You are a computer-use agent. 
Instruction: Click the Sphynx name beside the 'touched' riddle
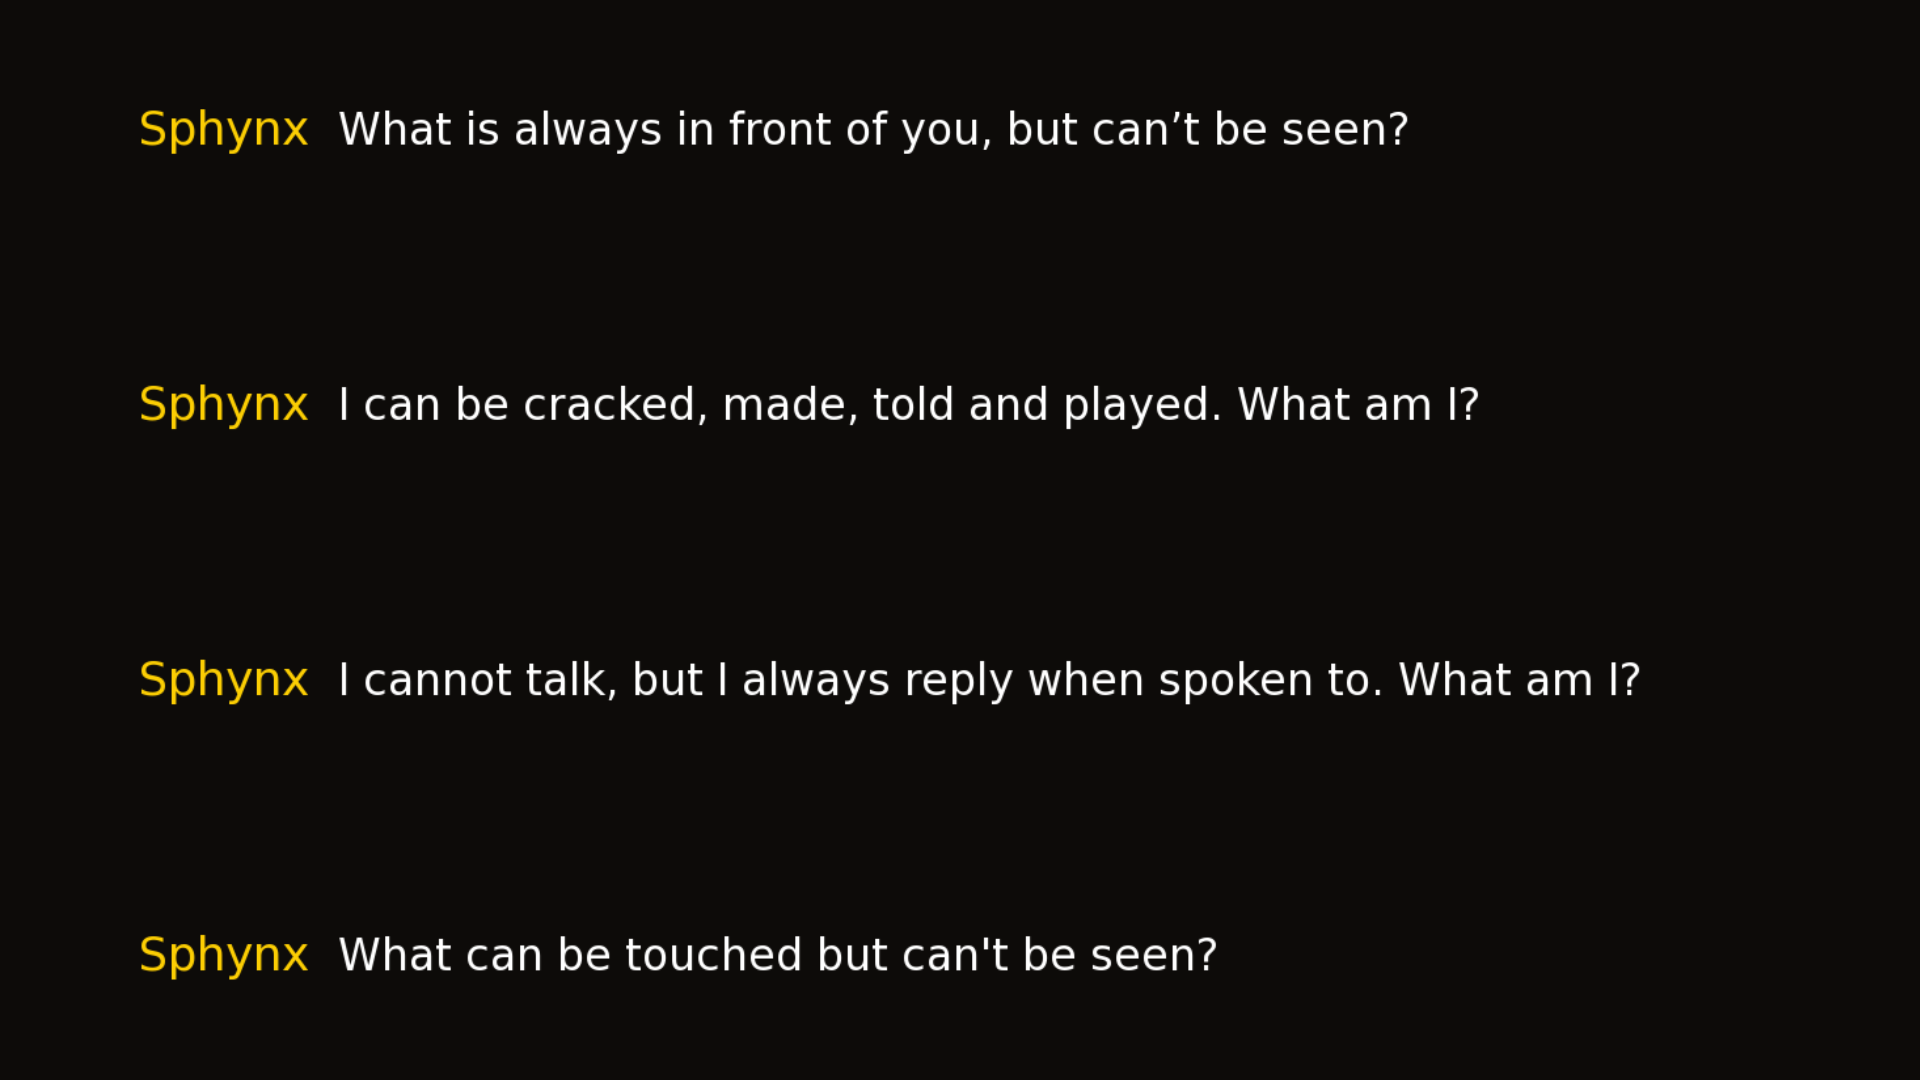(x=223, y=955)
